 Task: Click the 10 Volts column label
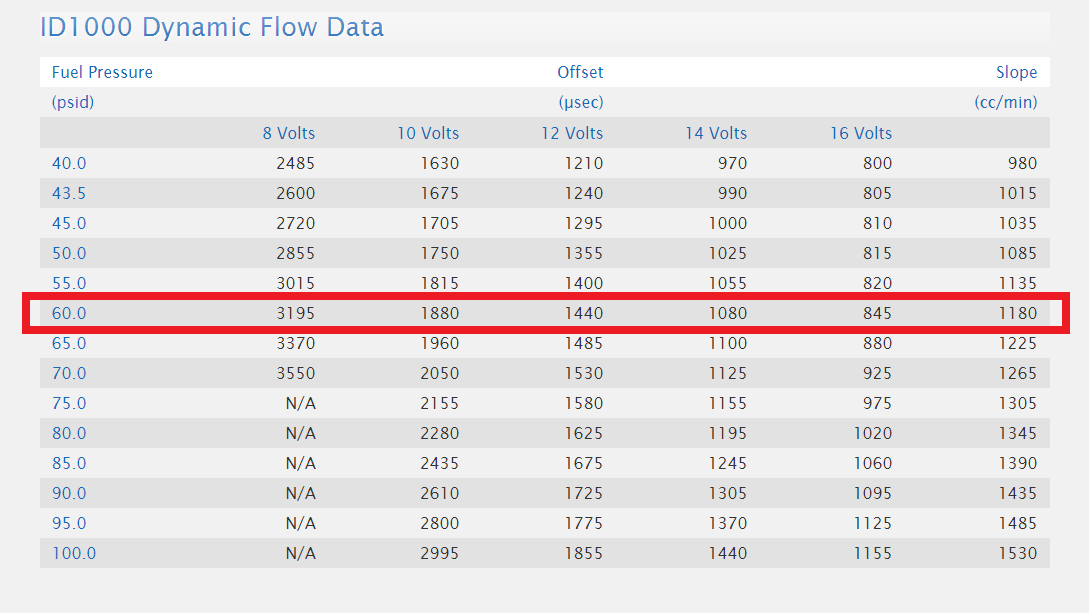(428, 133)
